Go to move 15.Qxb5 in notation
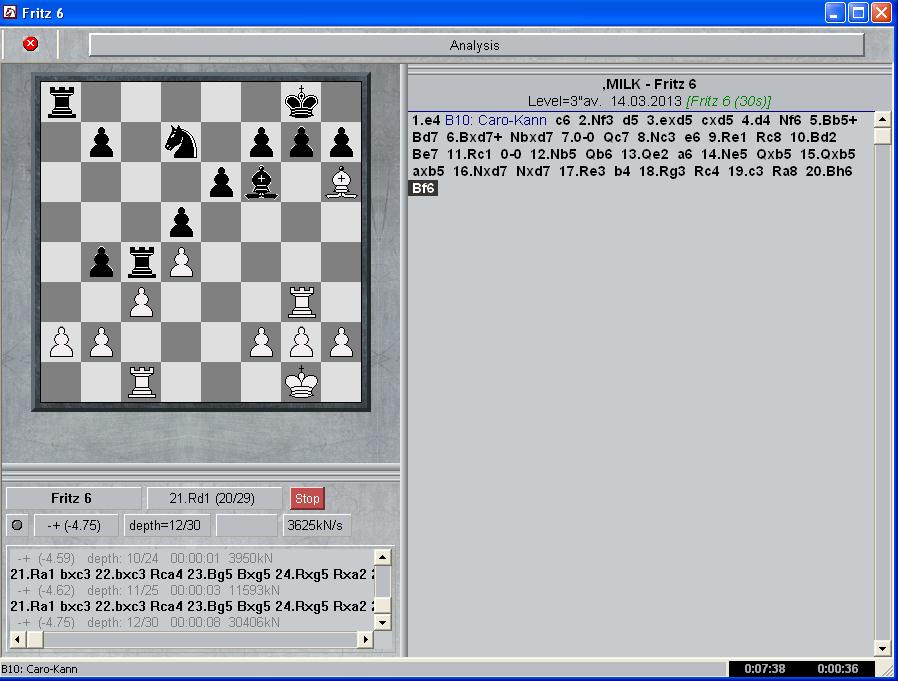 click(x=828, y=154)
